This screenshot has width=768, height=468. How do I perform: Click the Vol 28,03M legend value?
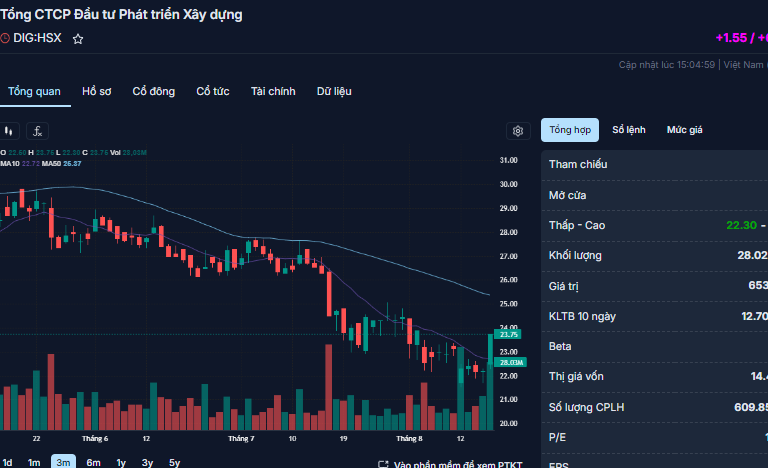coord(128,153)
